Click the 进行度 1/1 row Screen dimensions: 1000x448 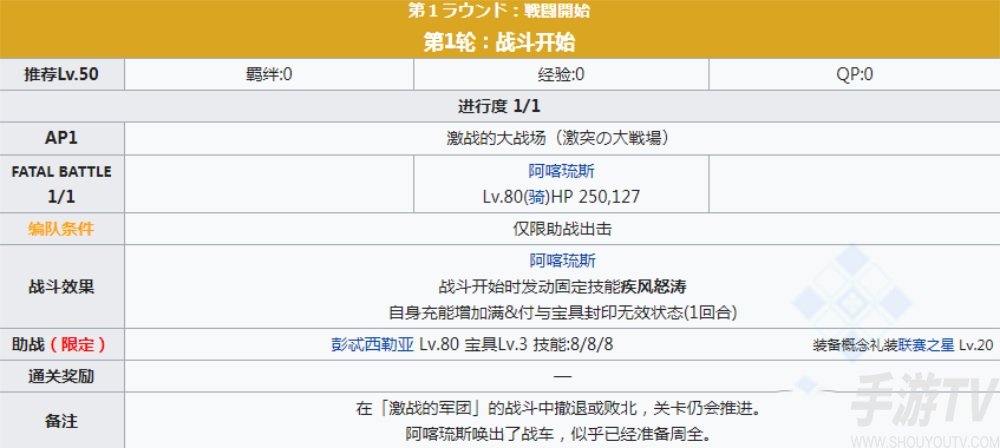click(x=499, y=106)
